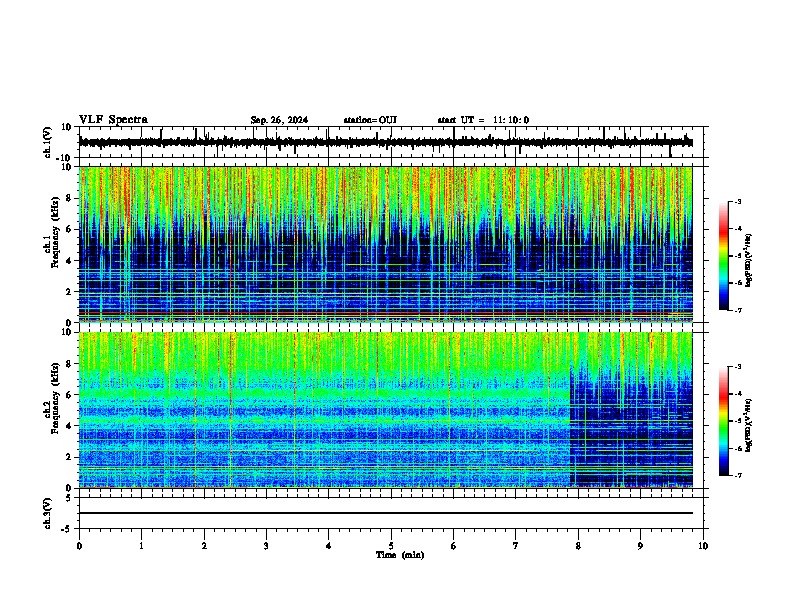The width and height of the screenshot is (792, 612).
Task: Click the "6" kHz tick of ch.1 spectrogram
Action: click(x=71, y=229)
